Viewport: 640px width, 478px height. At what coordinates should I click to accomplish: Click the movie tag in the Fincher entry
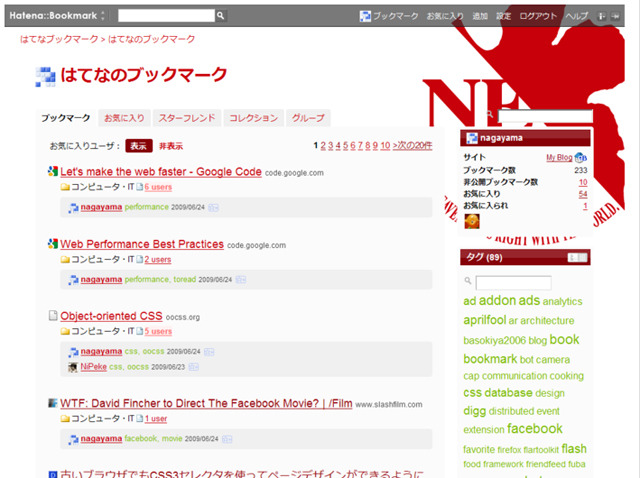click(x=172, y=439)
